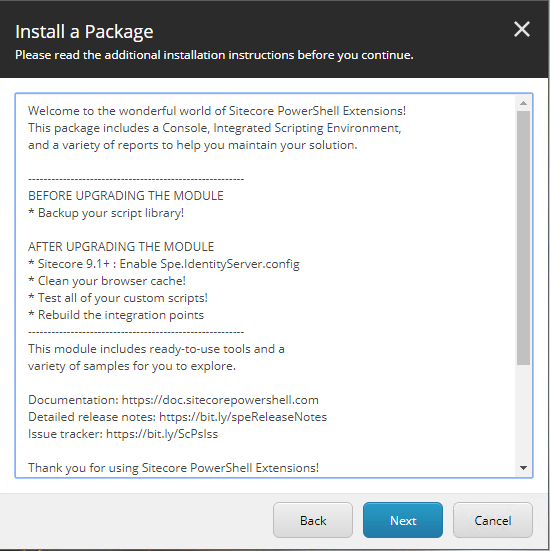Click the Clean your browser cache line

(x=107, y=281)
